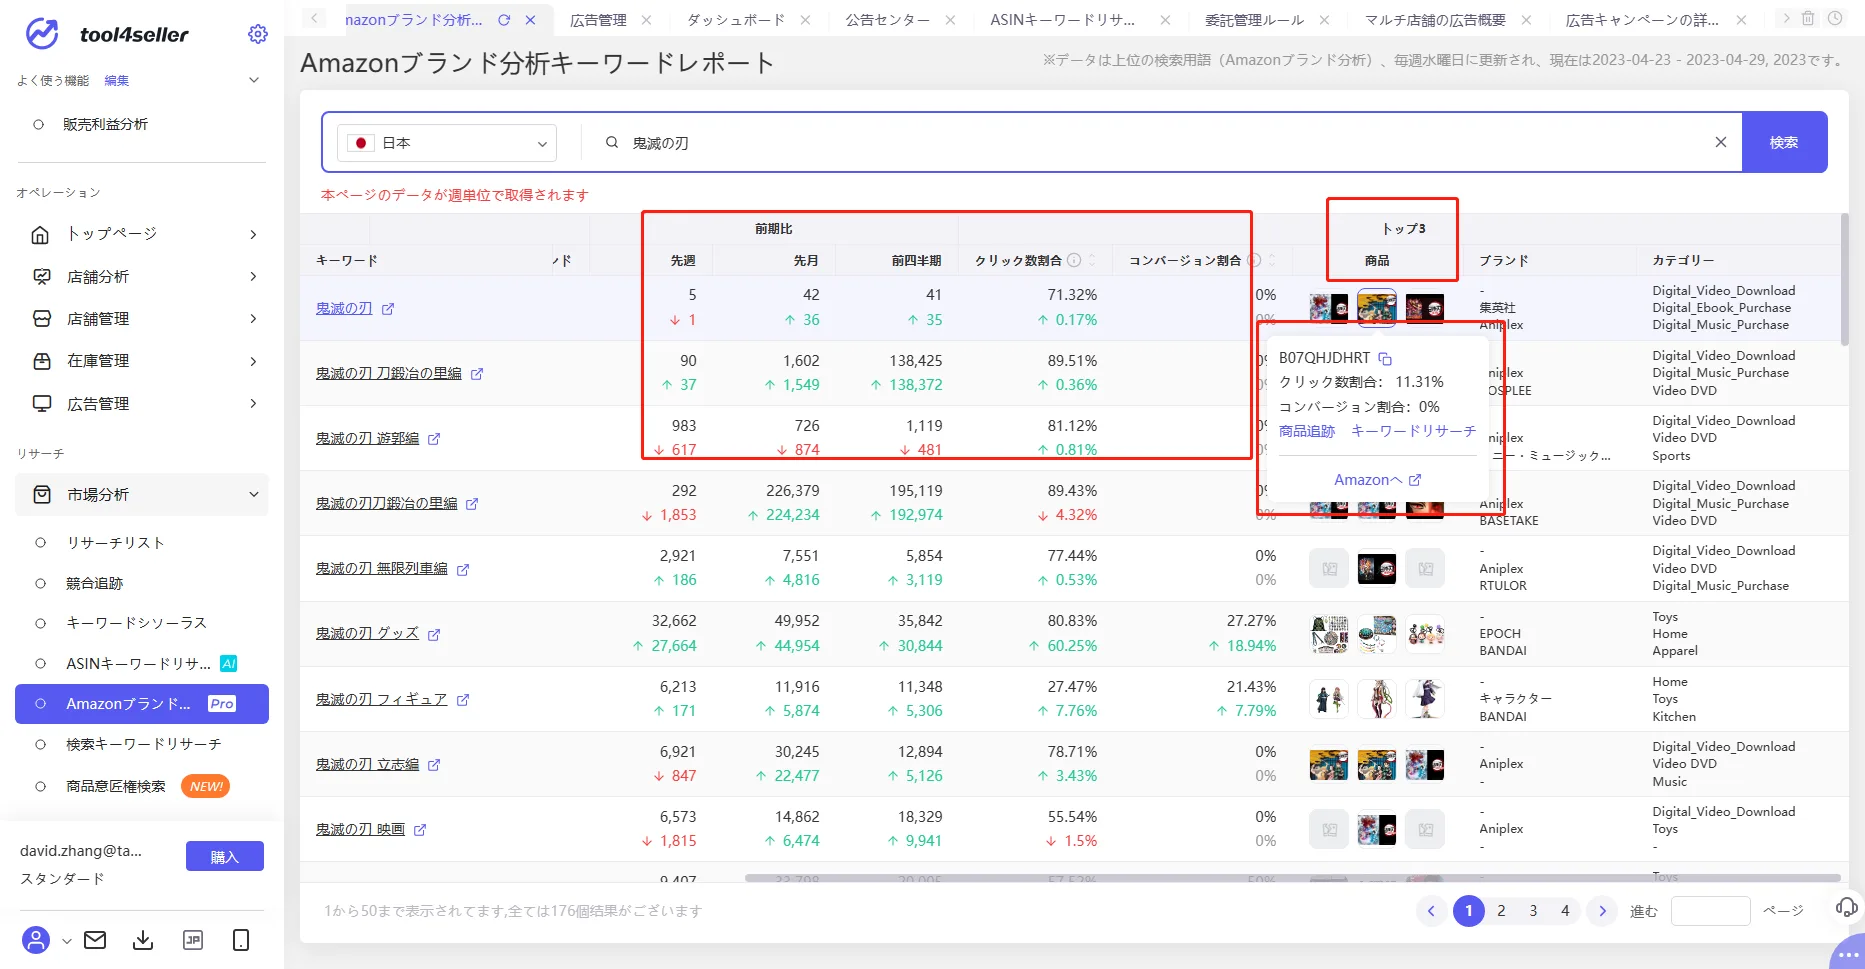The width and height of the screenshot is (1865, 969).
Task: Open the キーワードシソーラス sidebar item
Action: [136, 623]
